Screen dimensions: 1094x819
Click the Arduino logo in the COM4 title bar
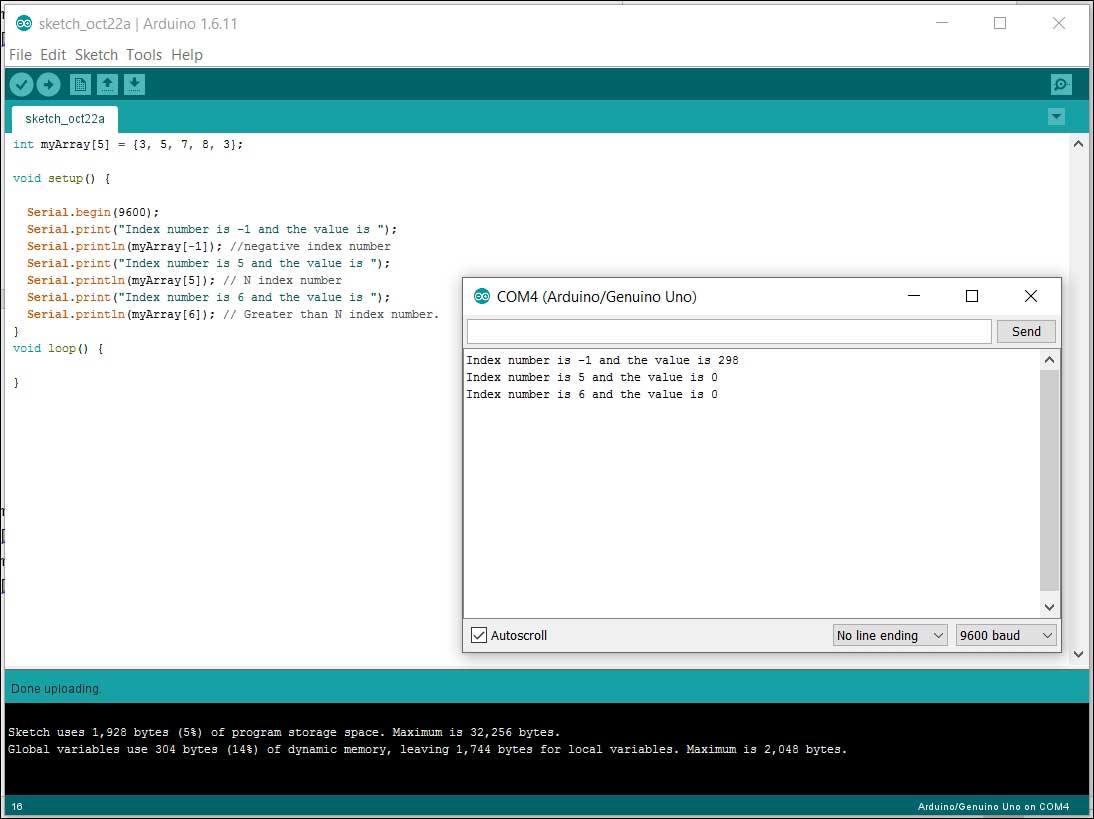[x=482, y=296]
